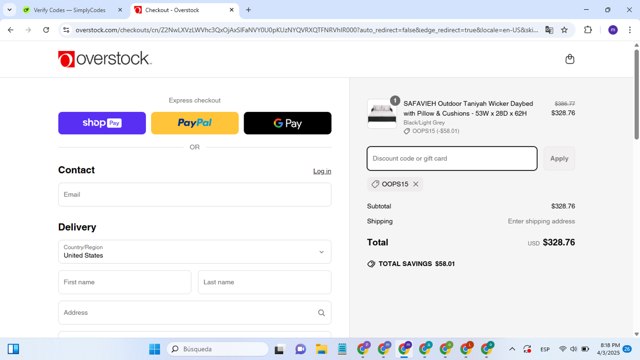This screenshot has height=360, width=640.
Task: Open the tab search dropdown arrow
Action: (x=9, y=10)
